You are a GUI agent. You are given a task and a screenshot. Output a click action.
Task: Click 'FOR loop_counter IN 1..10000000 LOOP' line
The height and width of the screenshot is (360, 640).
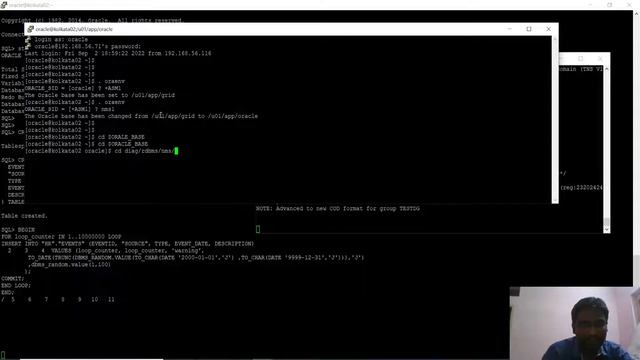click(x=61, y=237)
